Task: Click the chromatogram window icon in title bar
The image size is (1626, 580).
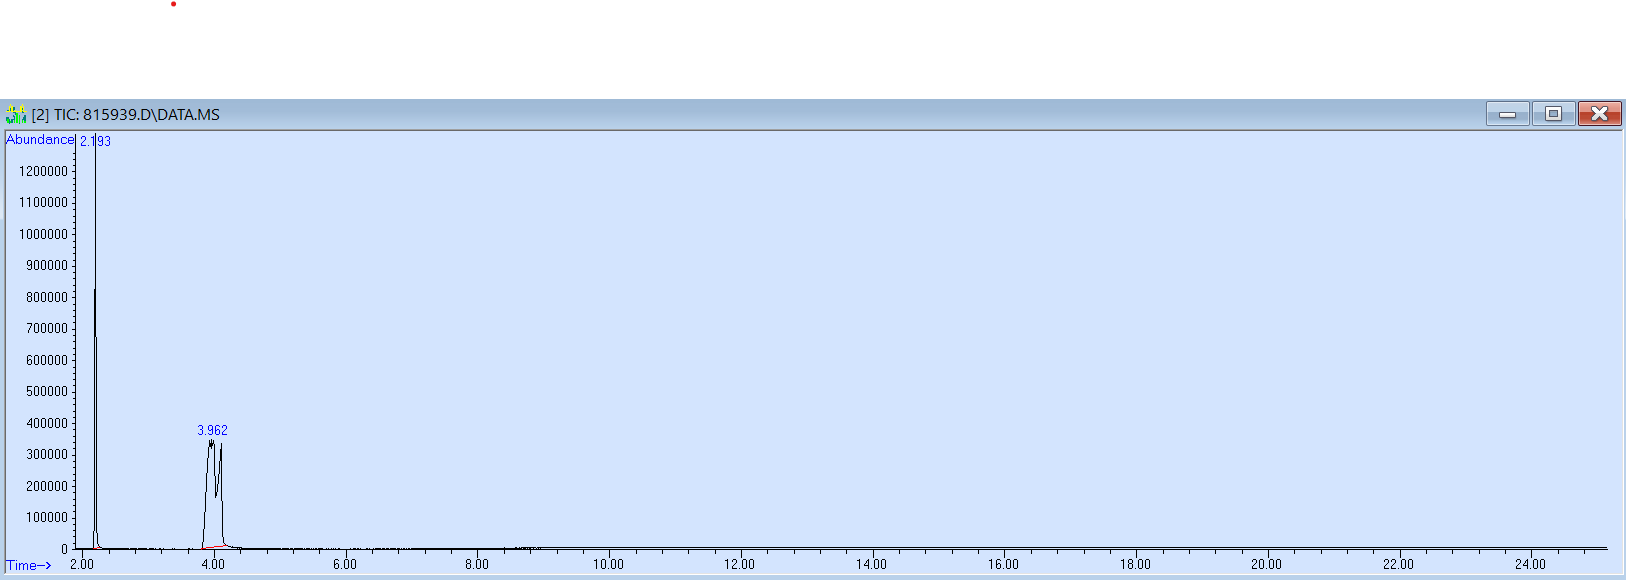Action: (16, 114)
